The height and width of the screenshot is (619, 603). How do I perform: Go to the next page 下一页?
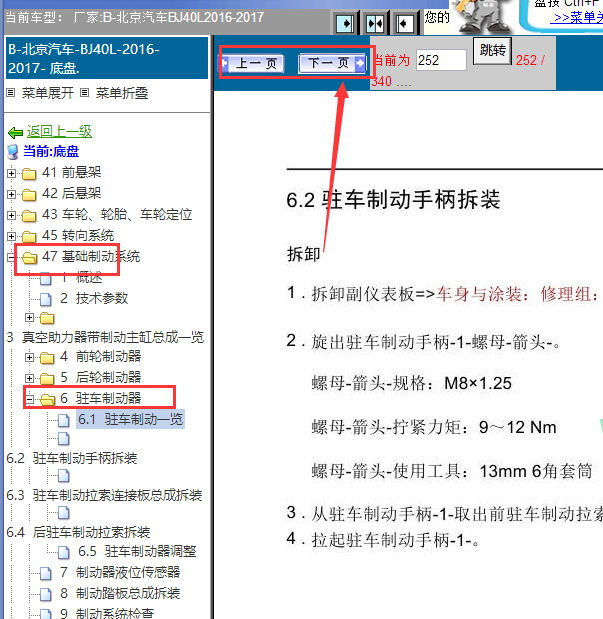click(x=332, y=63)
